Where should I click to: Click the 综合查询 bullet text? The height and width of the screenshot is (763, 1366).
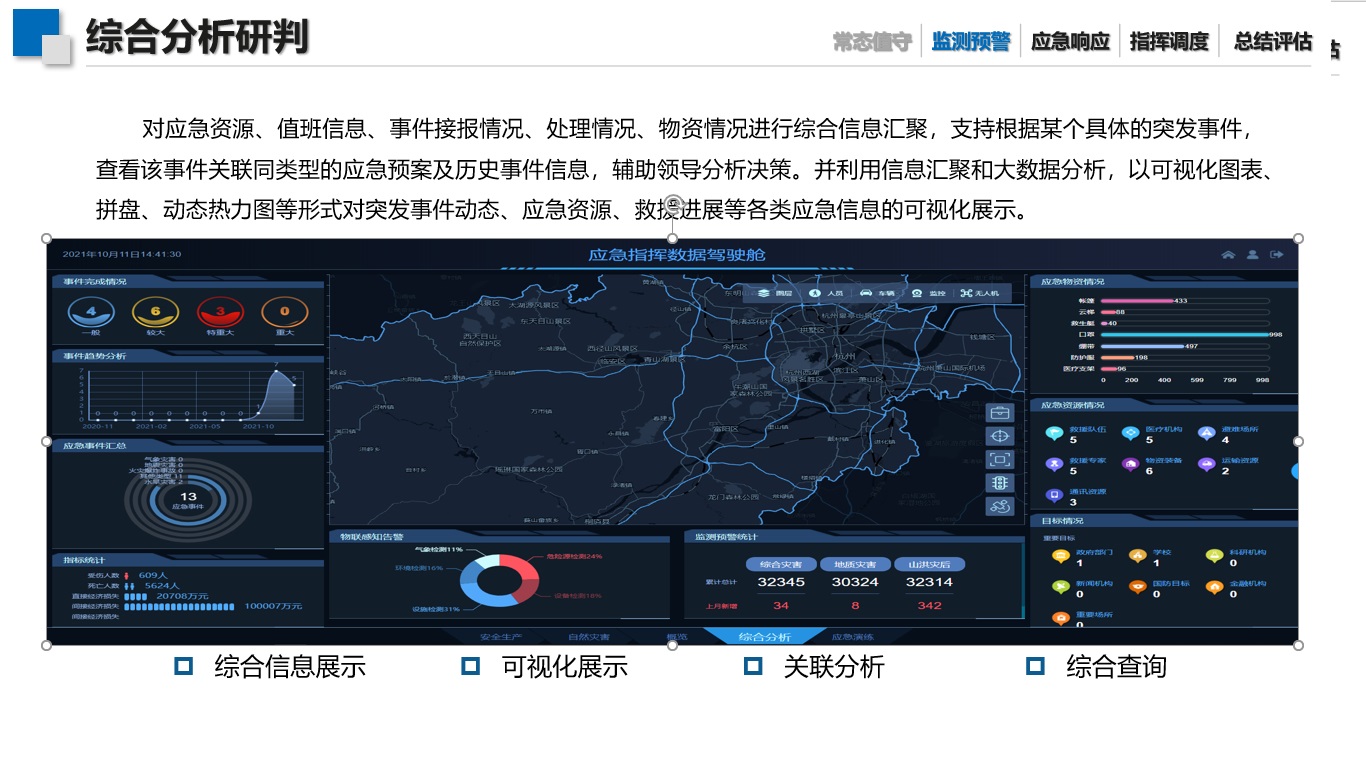click(x=1117, y=667)
